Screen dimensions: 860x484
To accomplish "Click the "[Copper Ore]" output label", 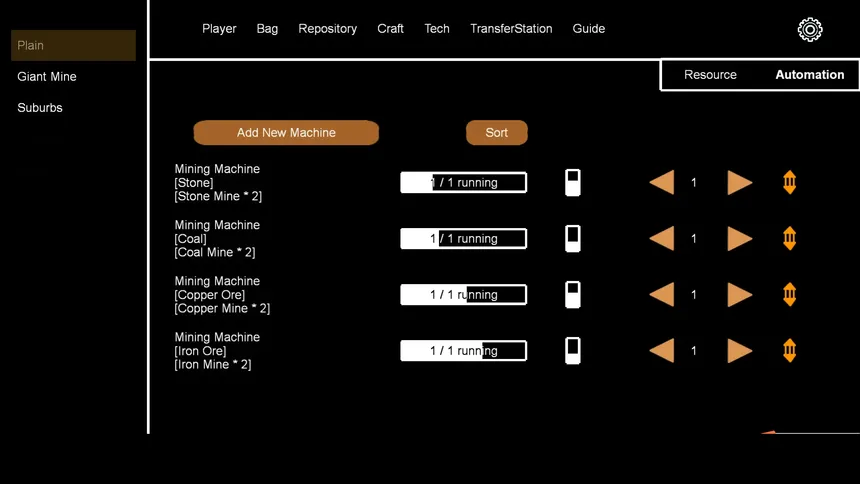I will (210, 295).
